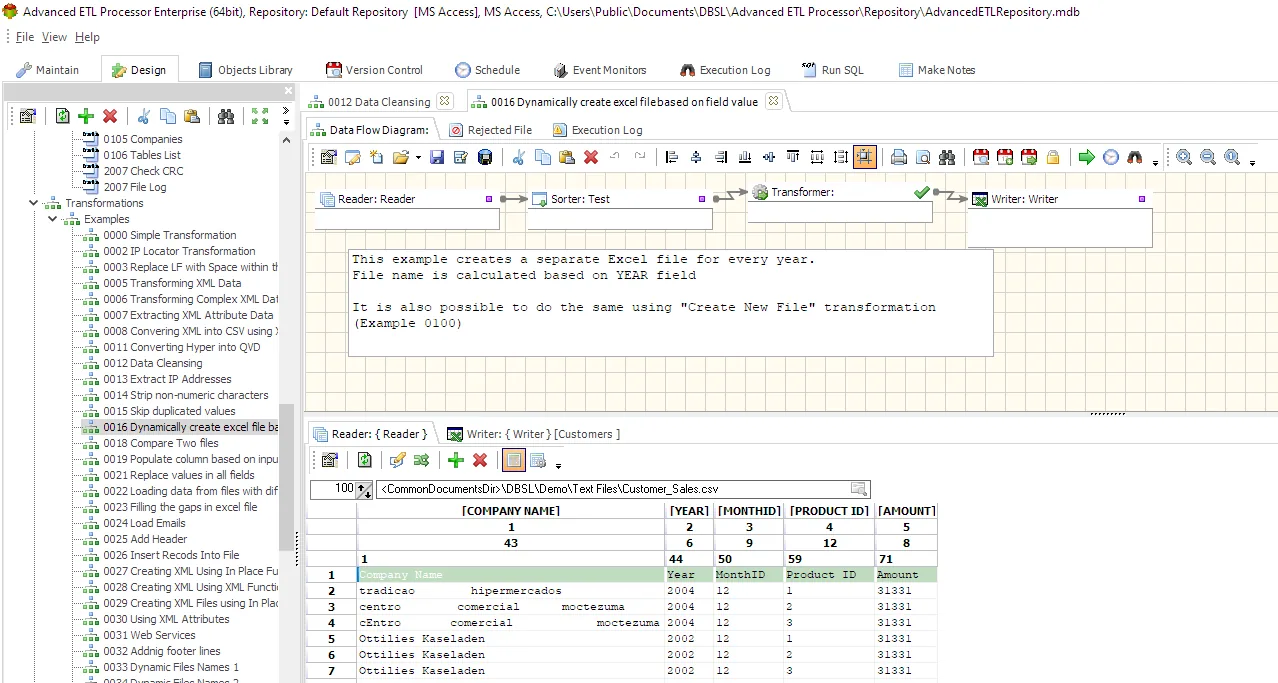Image resolution: width=1278 pixels, height=683 pixels.
Task: Click the clock schedule icon in the diagram toolbar
Action: point(1111,157)
